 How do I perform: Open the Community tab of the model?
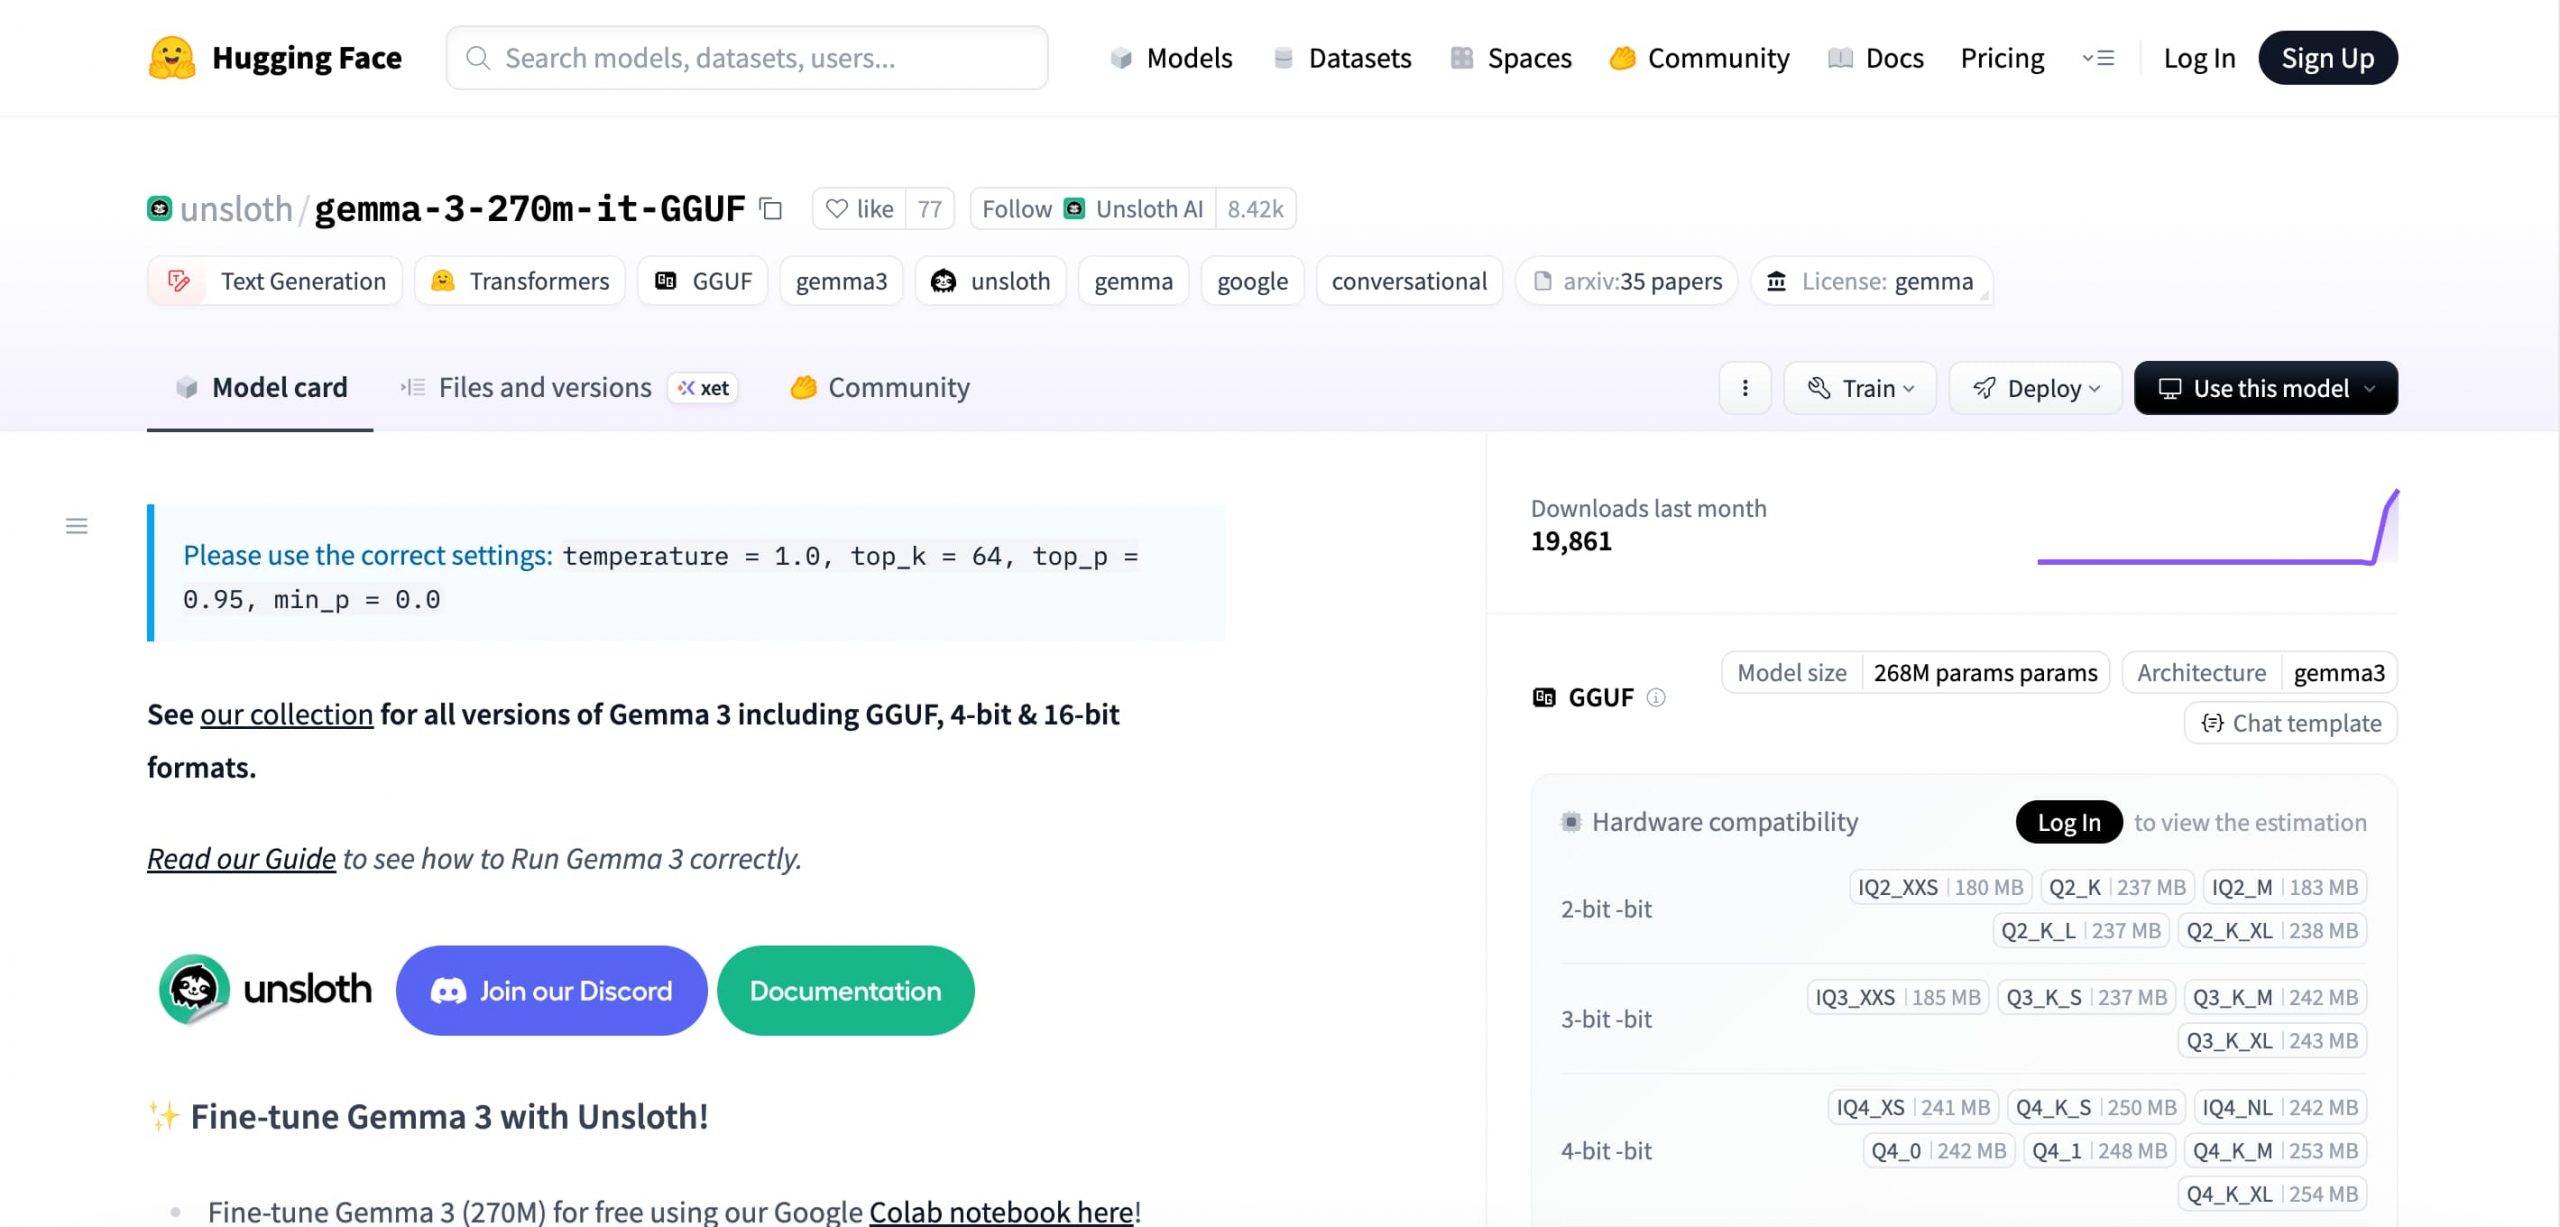[x=880, y=388]
